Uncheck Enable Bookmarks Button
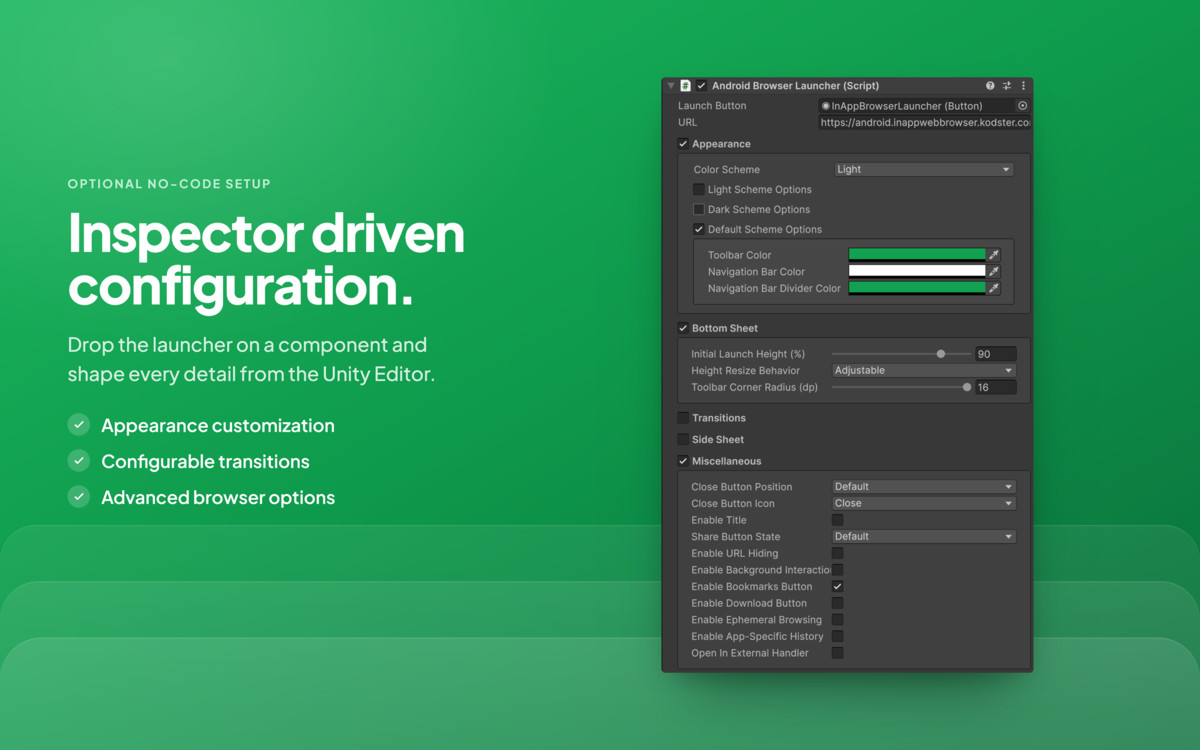The height and width of the screenshot is (750, 1200). pos(838,586)
